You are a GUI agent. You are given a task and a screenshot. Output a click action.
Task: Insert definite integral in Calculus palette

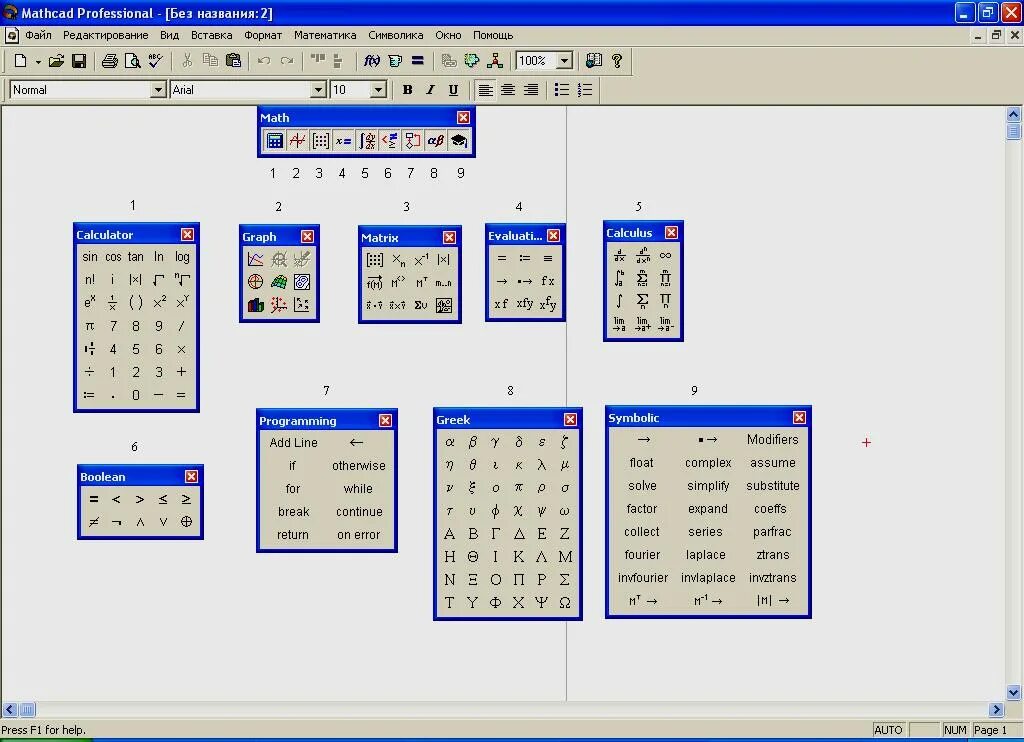(x=619, y=278)
